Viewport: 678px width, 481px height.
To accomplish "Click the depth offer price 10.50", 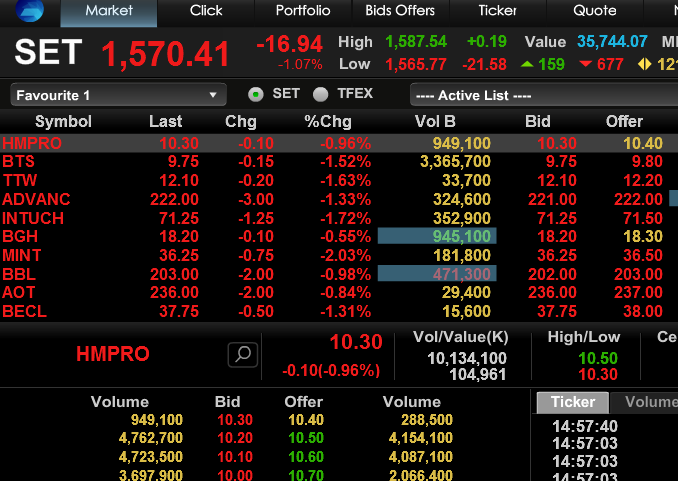I will [306, 438].
